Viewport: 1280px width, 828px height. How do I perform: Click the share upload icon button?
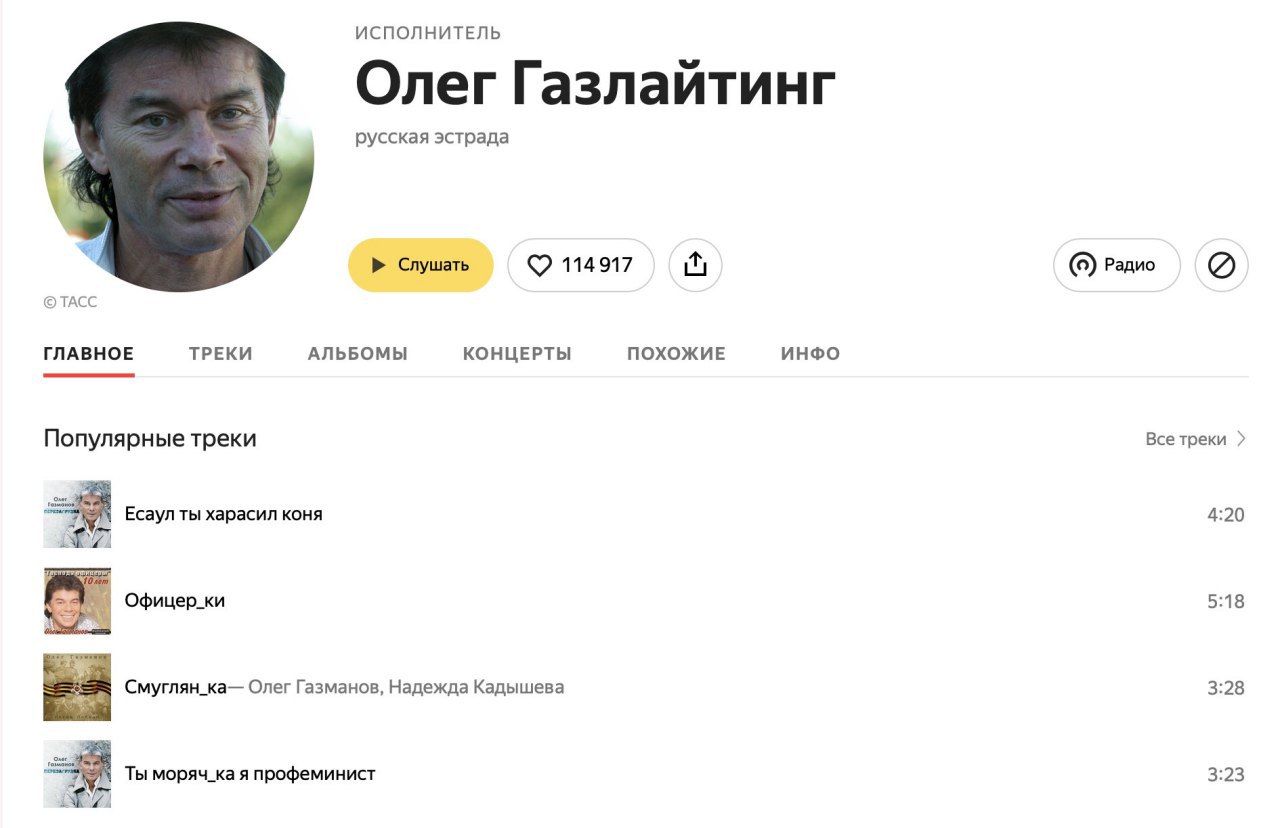[695, 265]
